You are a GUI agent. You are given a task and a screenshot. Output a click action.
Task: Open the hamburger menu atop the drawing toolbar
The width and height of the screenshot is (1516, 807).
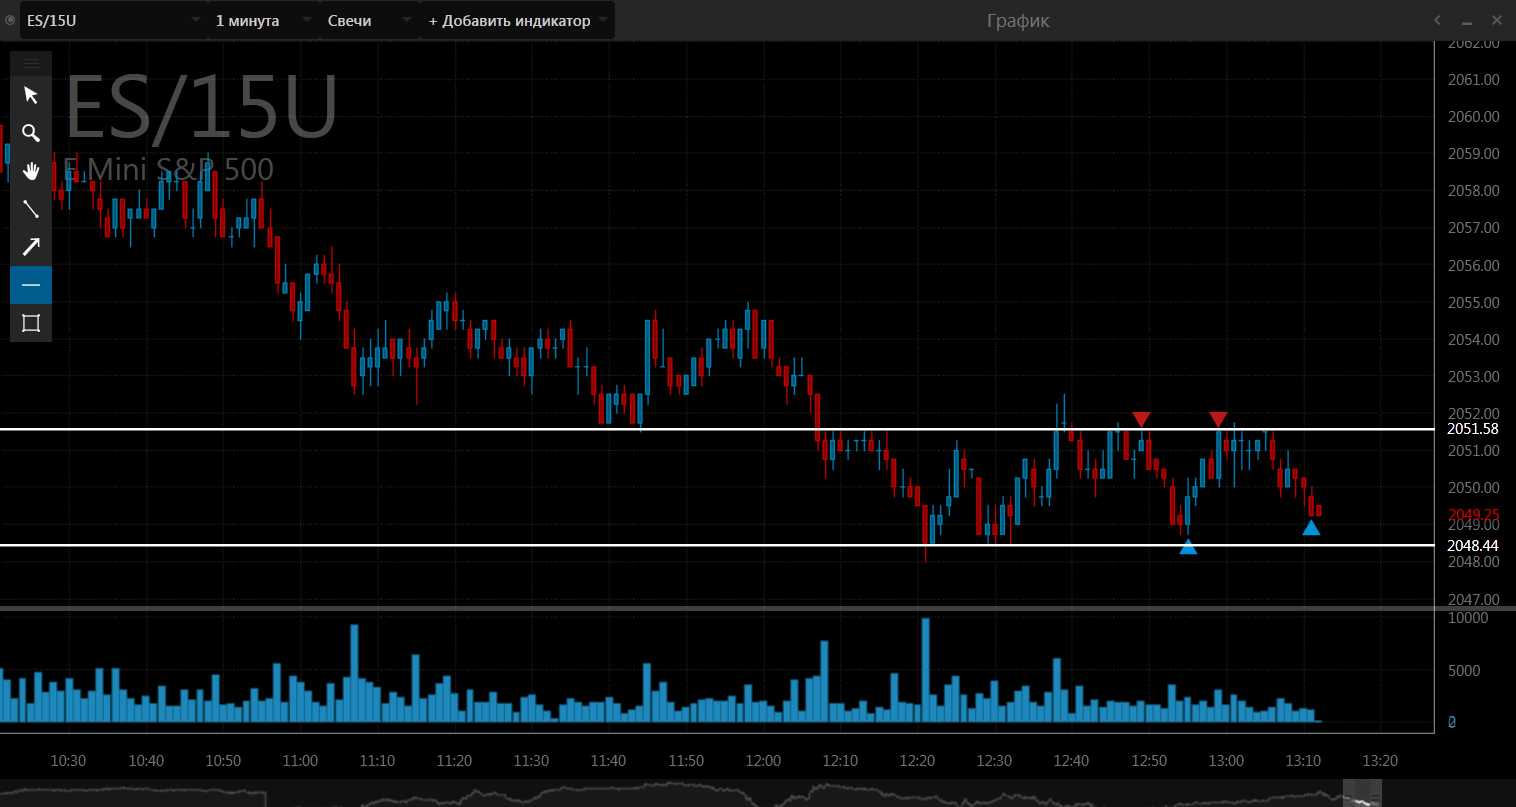click(31, 62)
